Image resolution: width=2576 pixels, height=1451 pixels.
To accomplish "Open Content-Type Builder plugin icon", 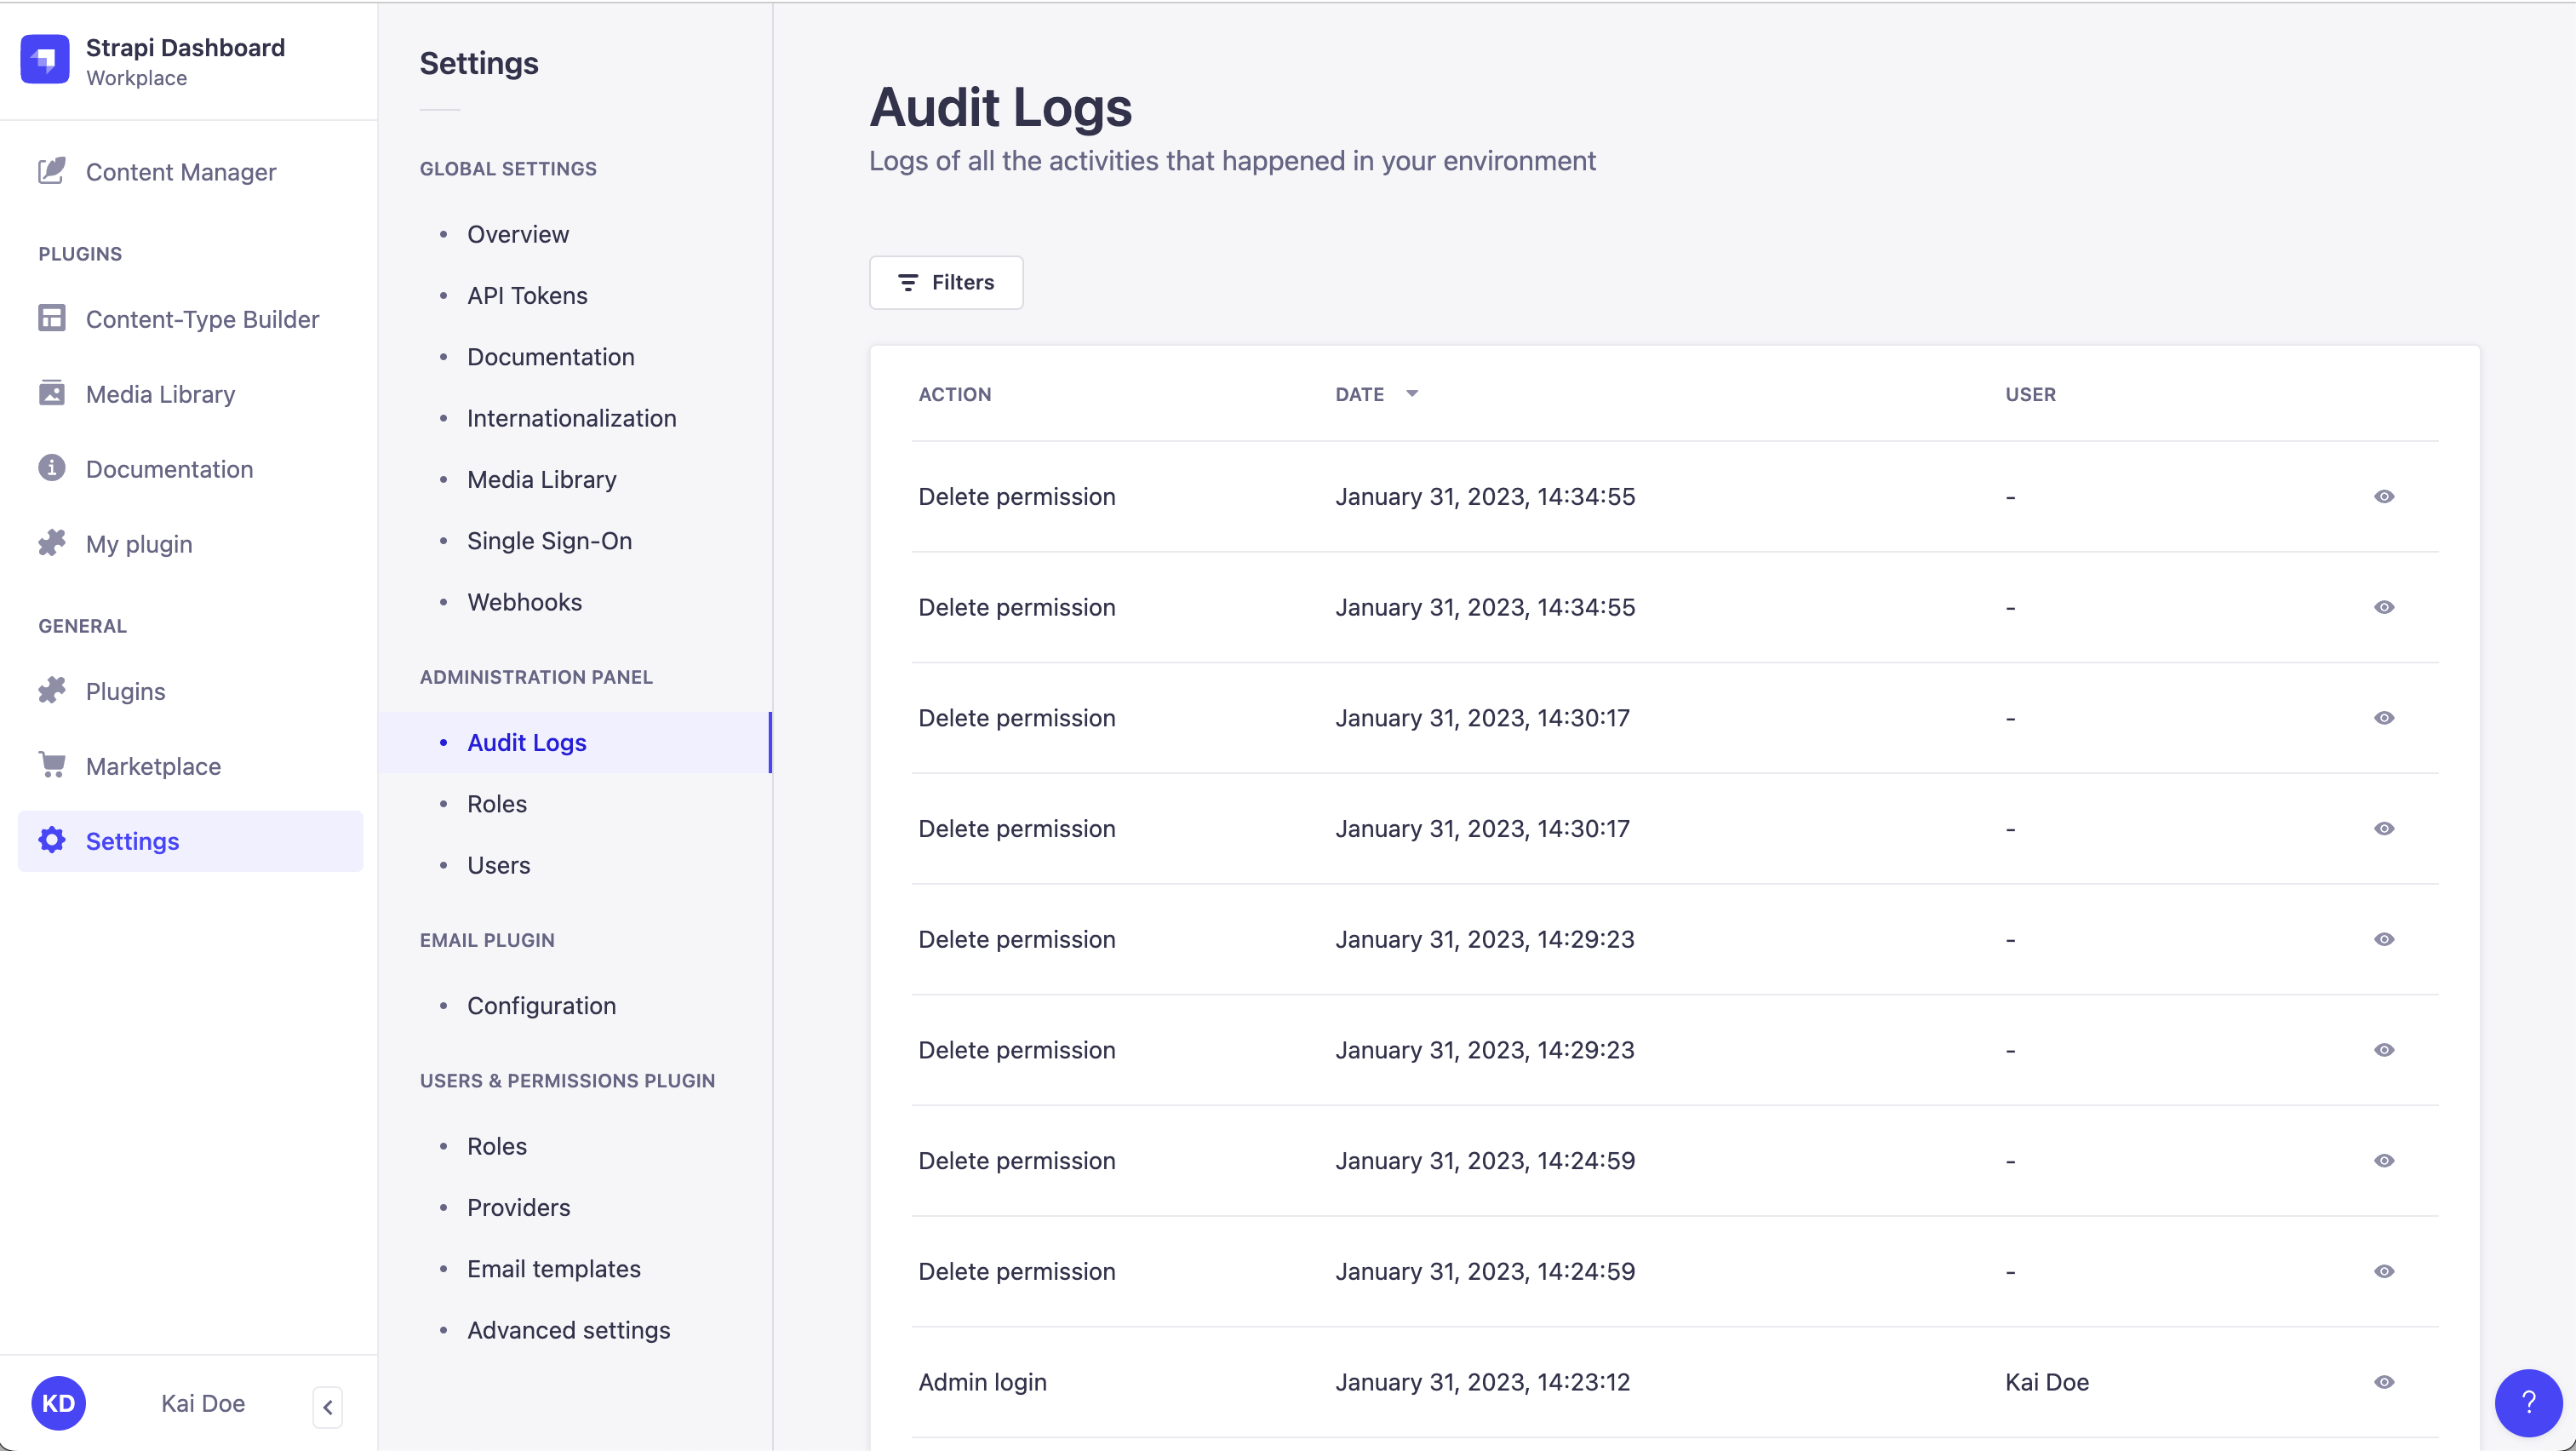I will [x=51, y=318].
